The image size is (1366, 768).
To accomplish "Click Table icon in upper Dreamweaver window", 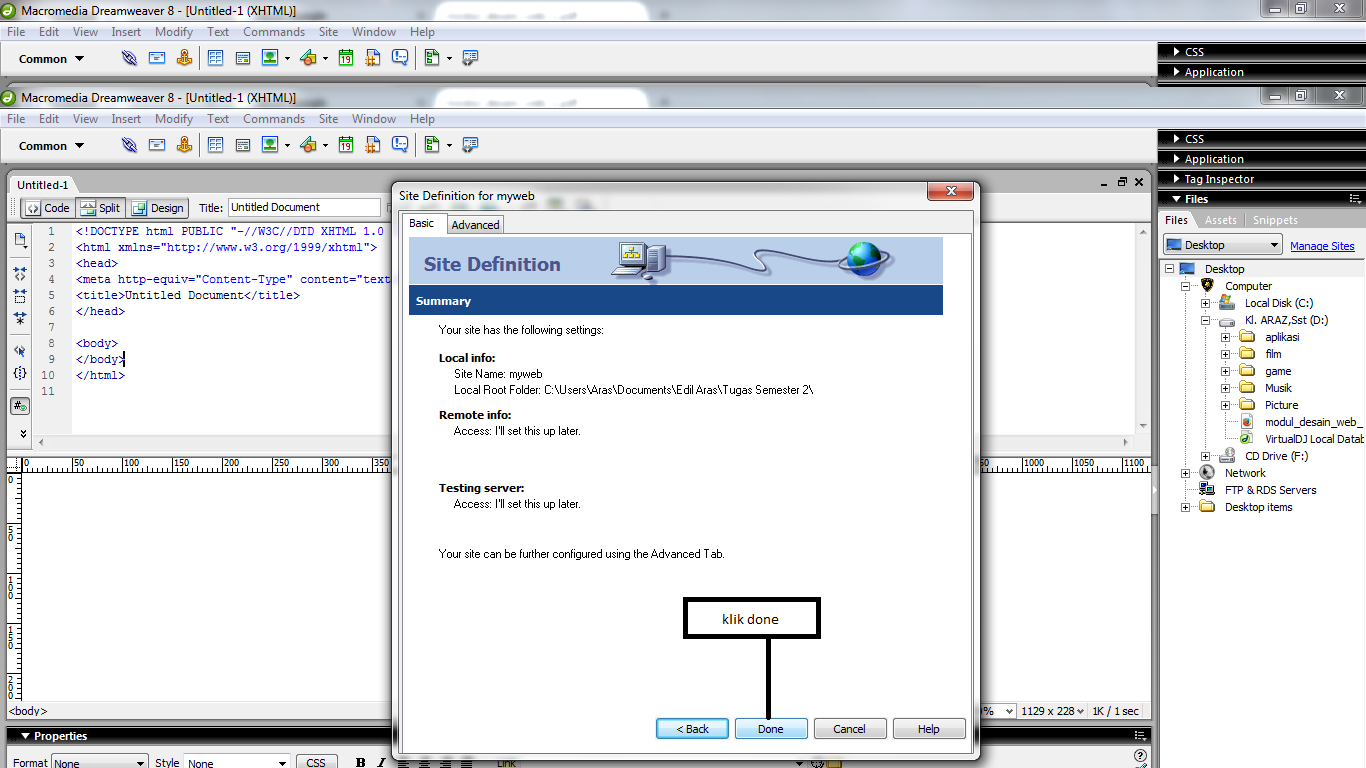I will click(215, 58).
